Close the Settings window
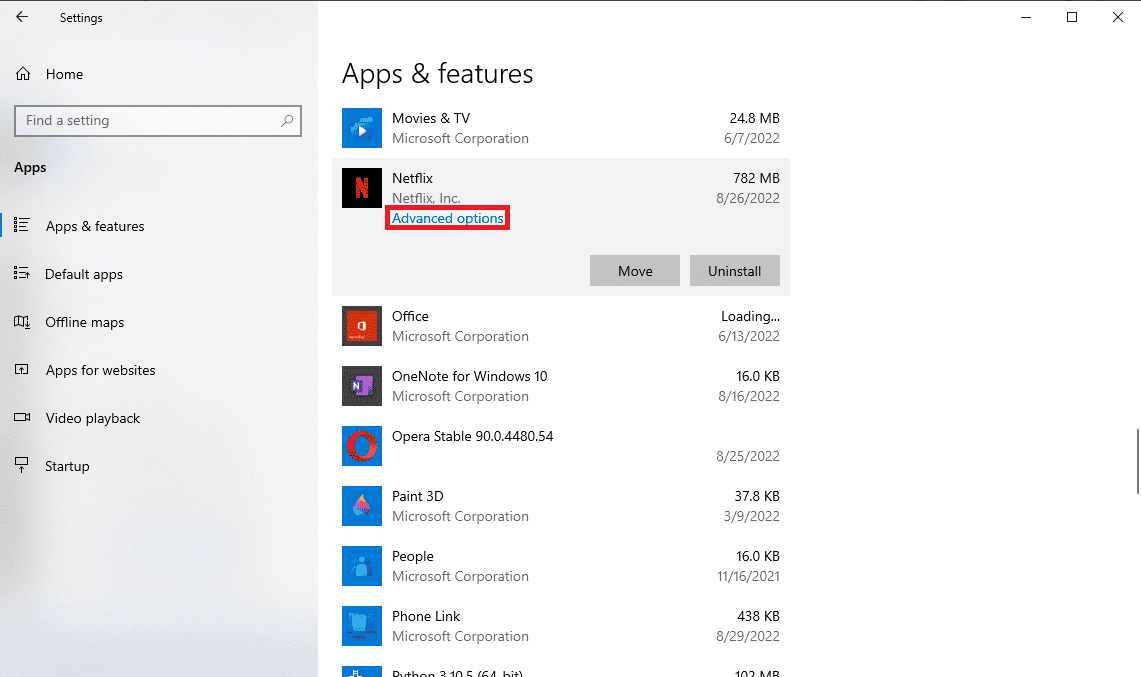Image resolution: width=1141 pixels, height=677 pixels. click(x=1118, y=17)
